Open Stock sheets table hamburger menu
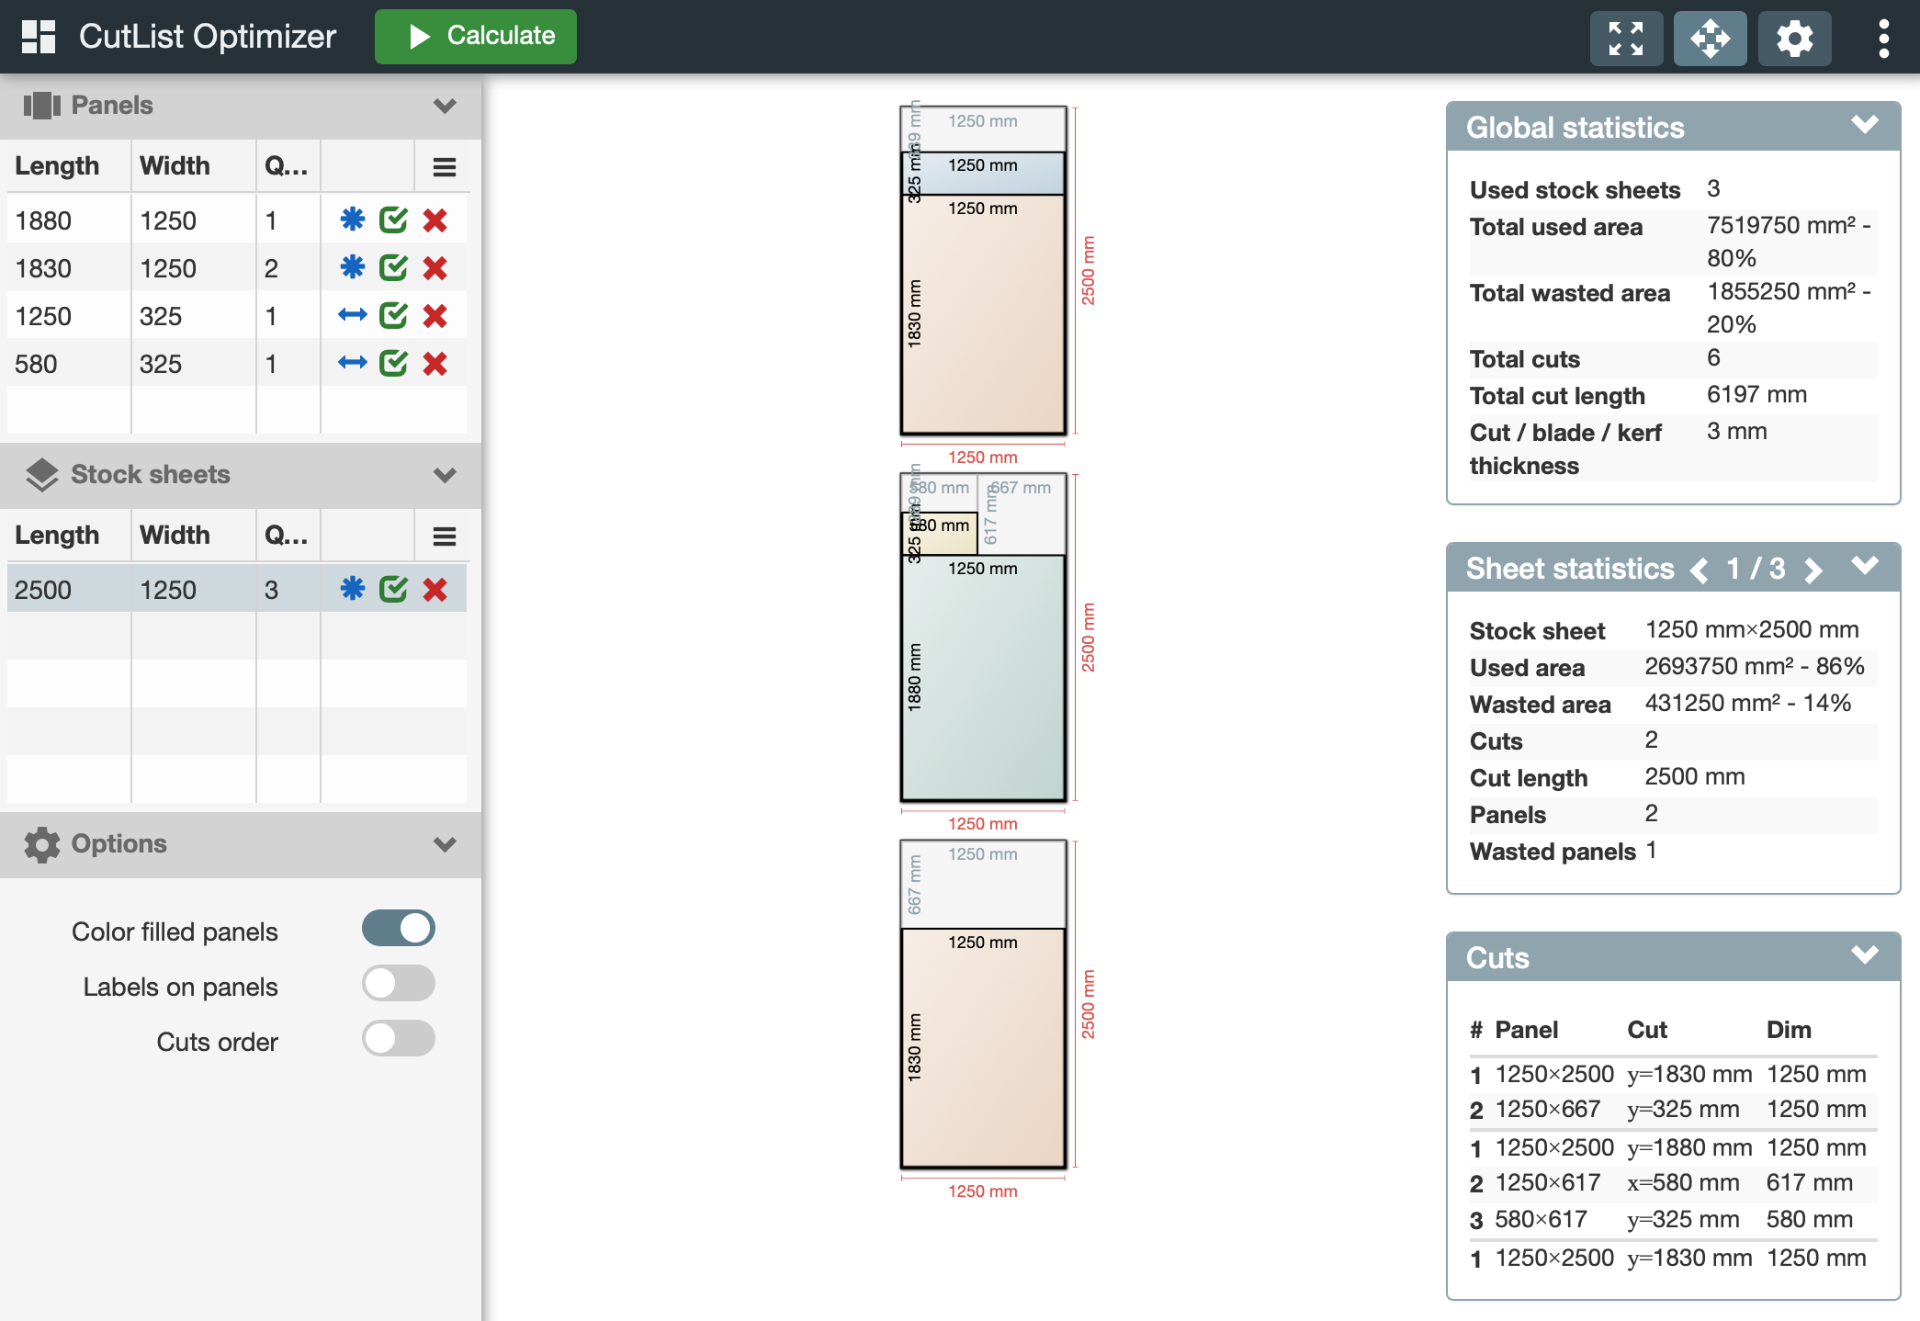 (x=444, y=537)
